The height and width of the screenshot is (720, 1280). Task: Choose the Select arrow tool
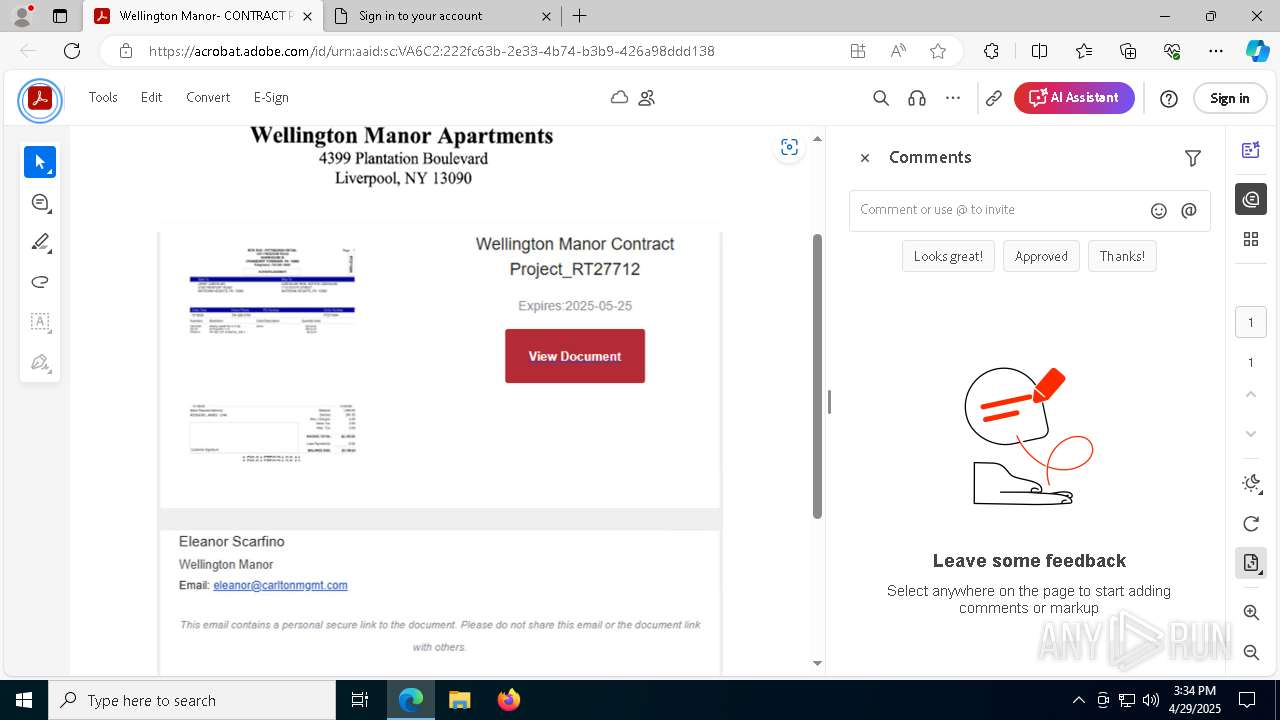click(40, 162)
